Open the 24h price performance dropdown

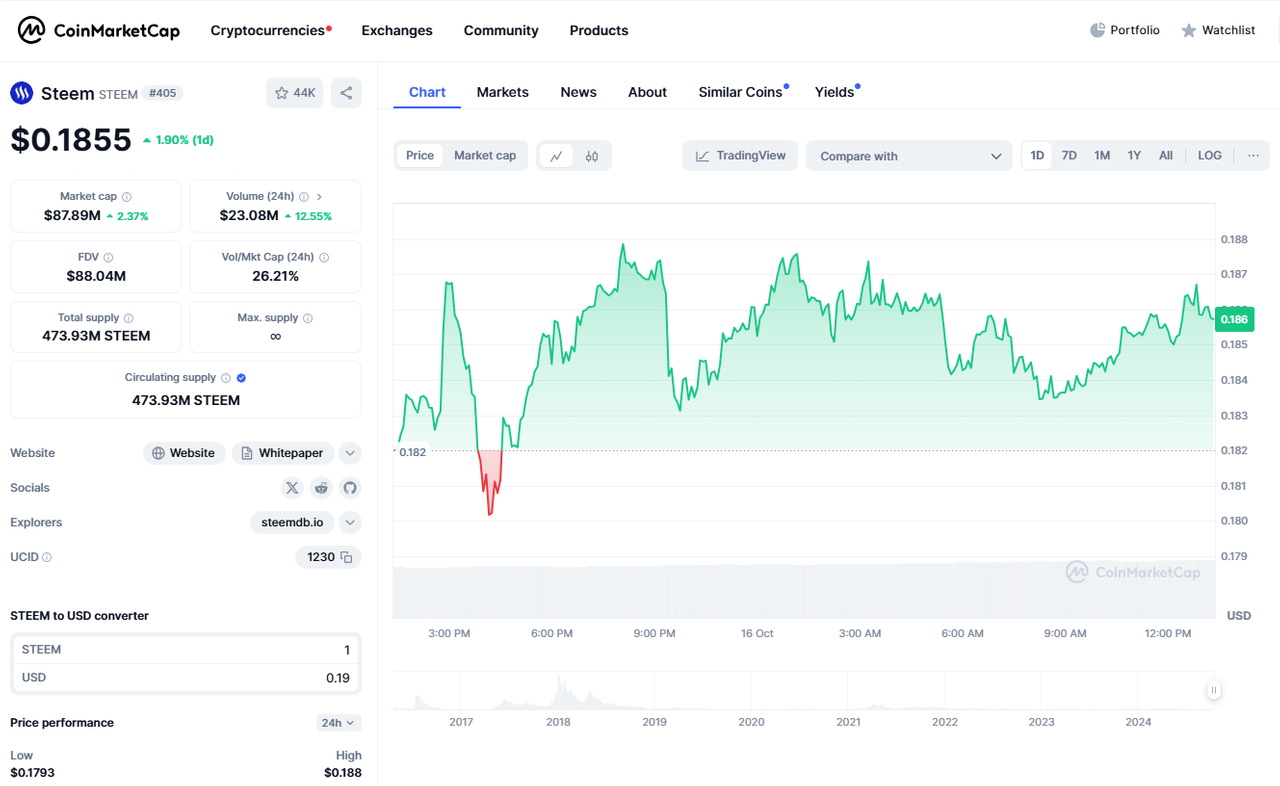point(339,723)
